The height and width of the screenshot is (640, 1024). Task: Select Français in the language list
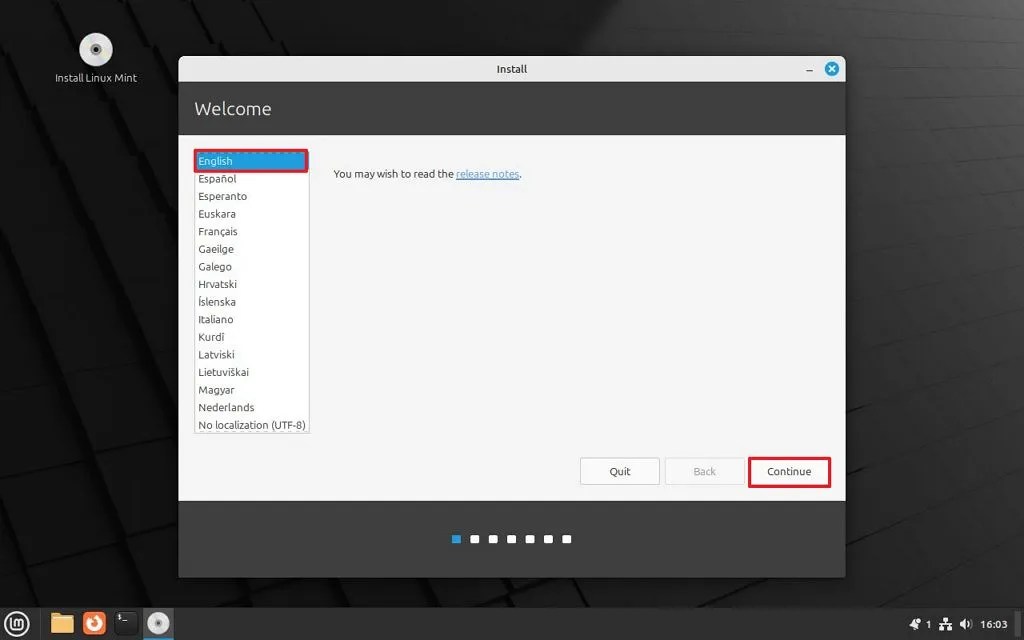tap(218, 231)
